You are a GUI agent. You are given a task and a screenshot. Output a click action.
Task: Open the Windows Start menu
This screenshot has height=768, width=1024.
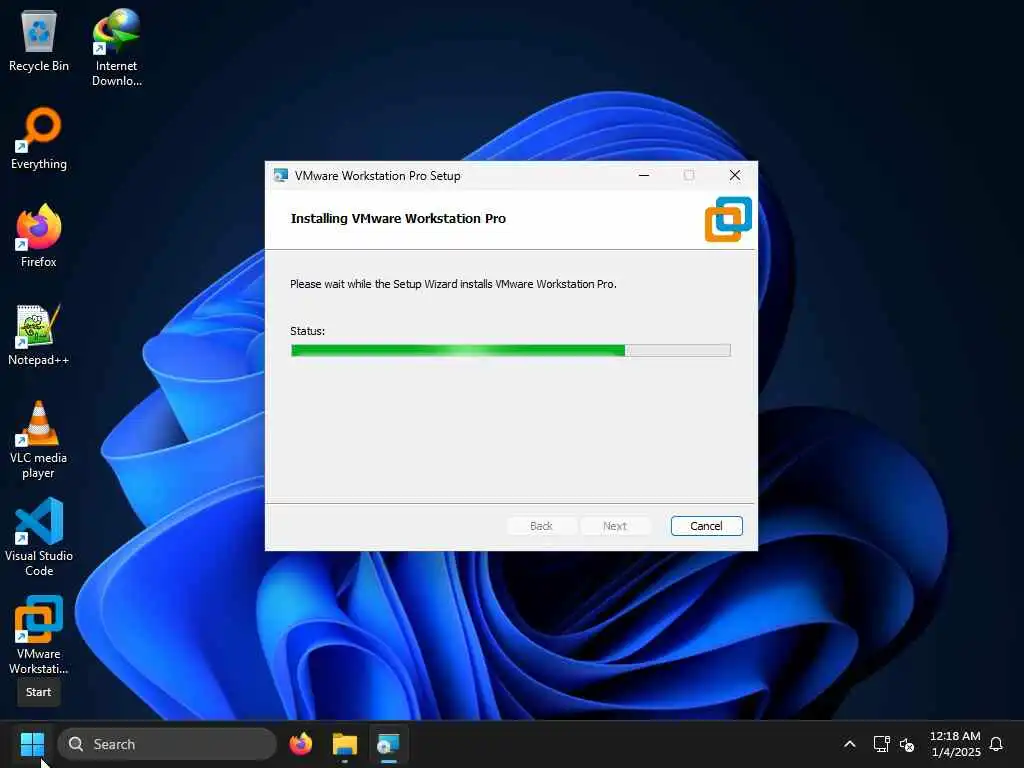click(32, 744)
